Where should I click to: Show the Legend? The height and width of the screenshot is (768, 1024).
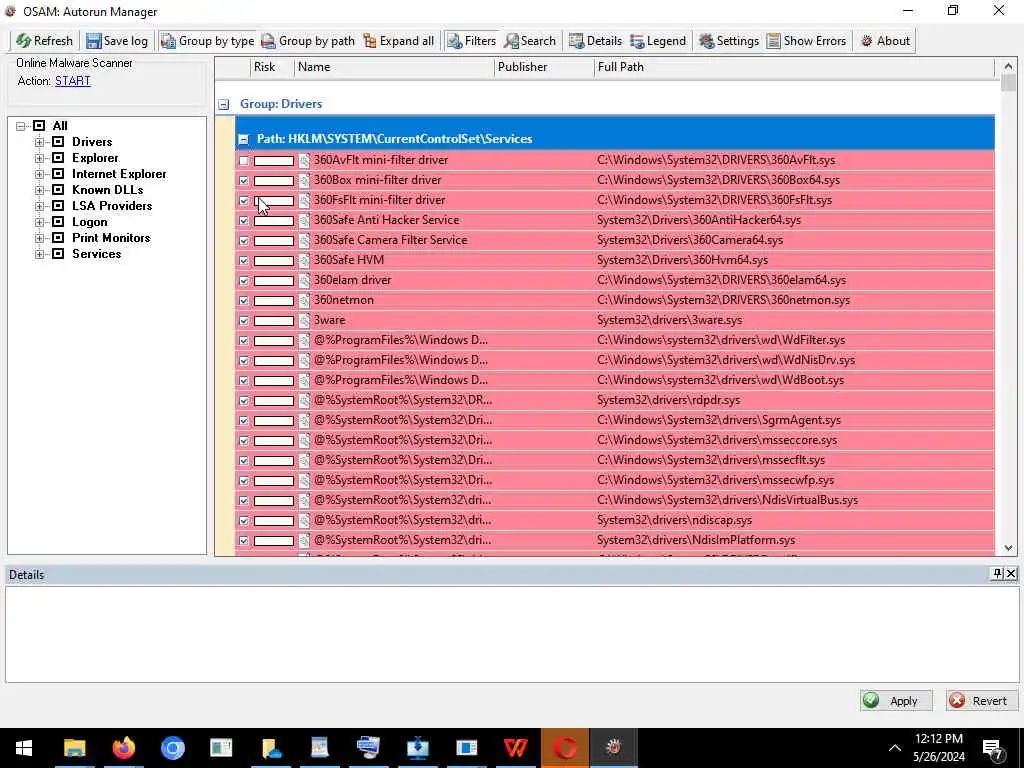[x=658, y=40]
